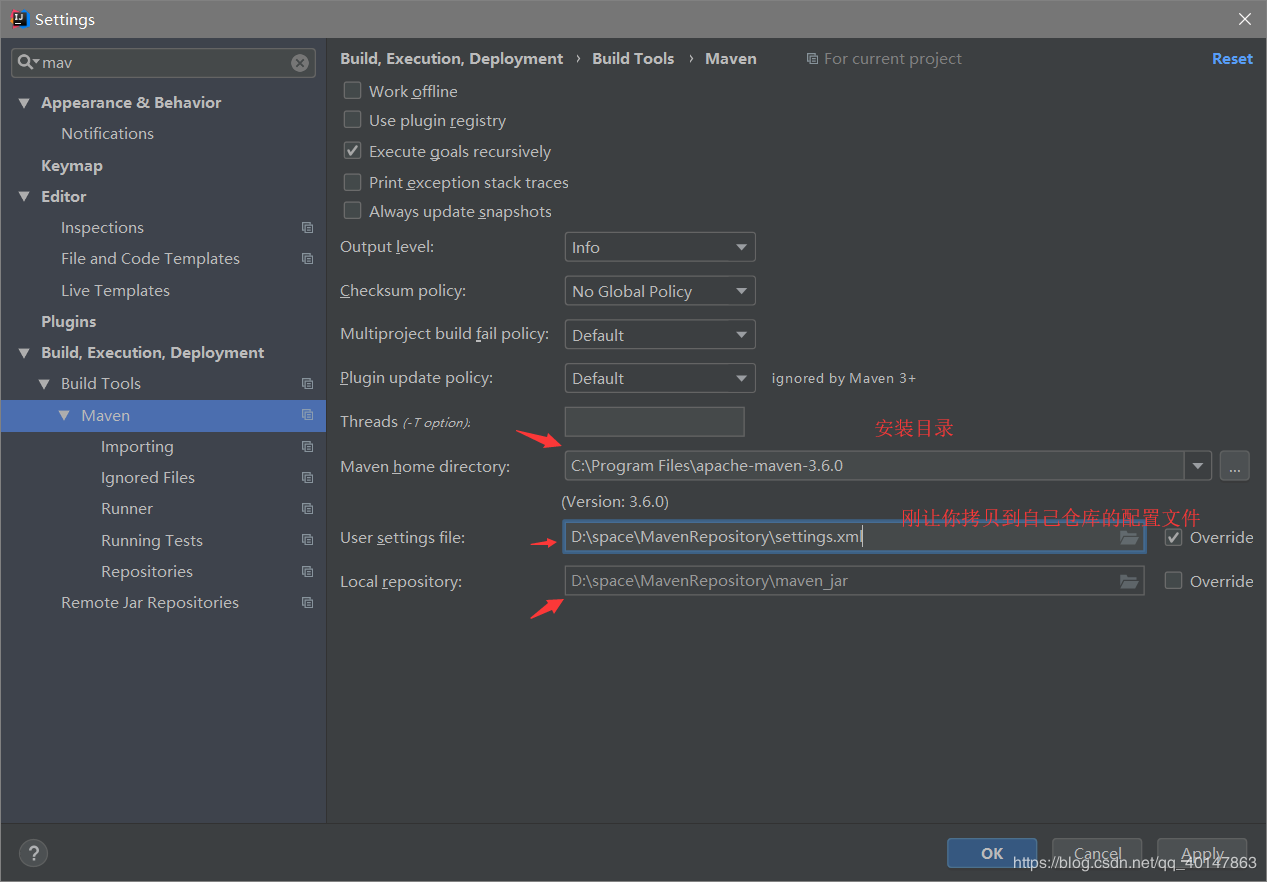Browse folder icon in User settings file field

tap(1129, 537)
